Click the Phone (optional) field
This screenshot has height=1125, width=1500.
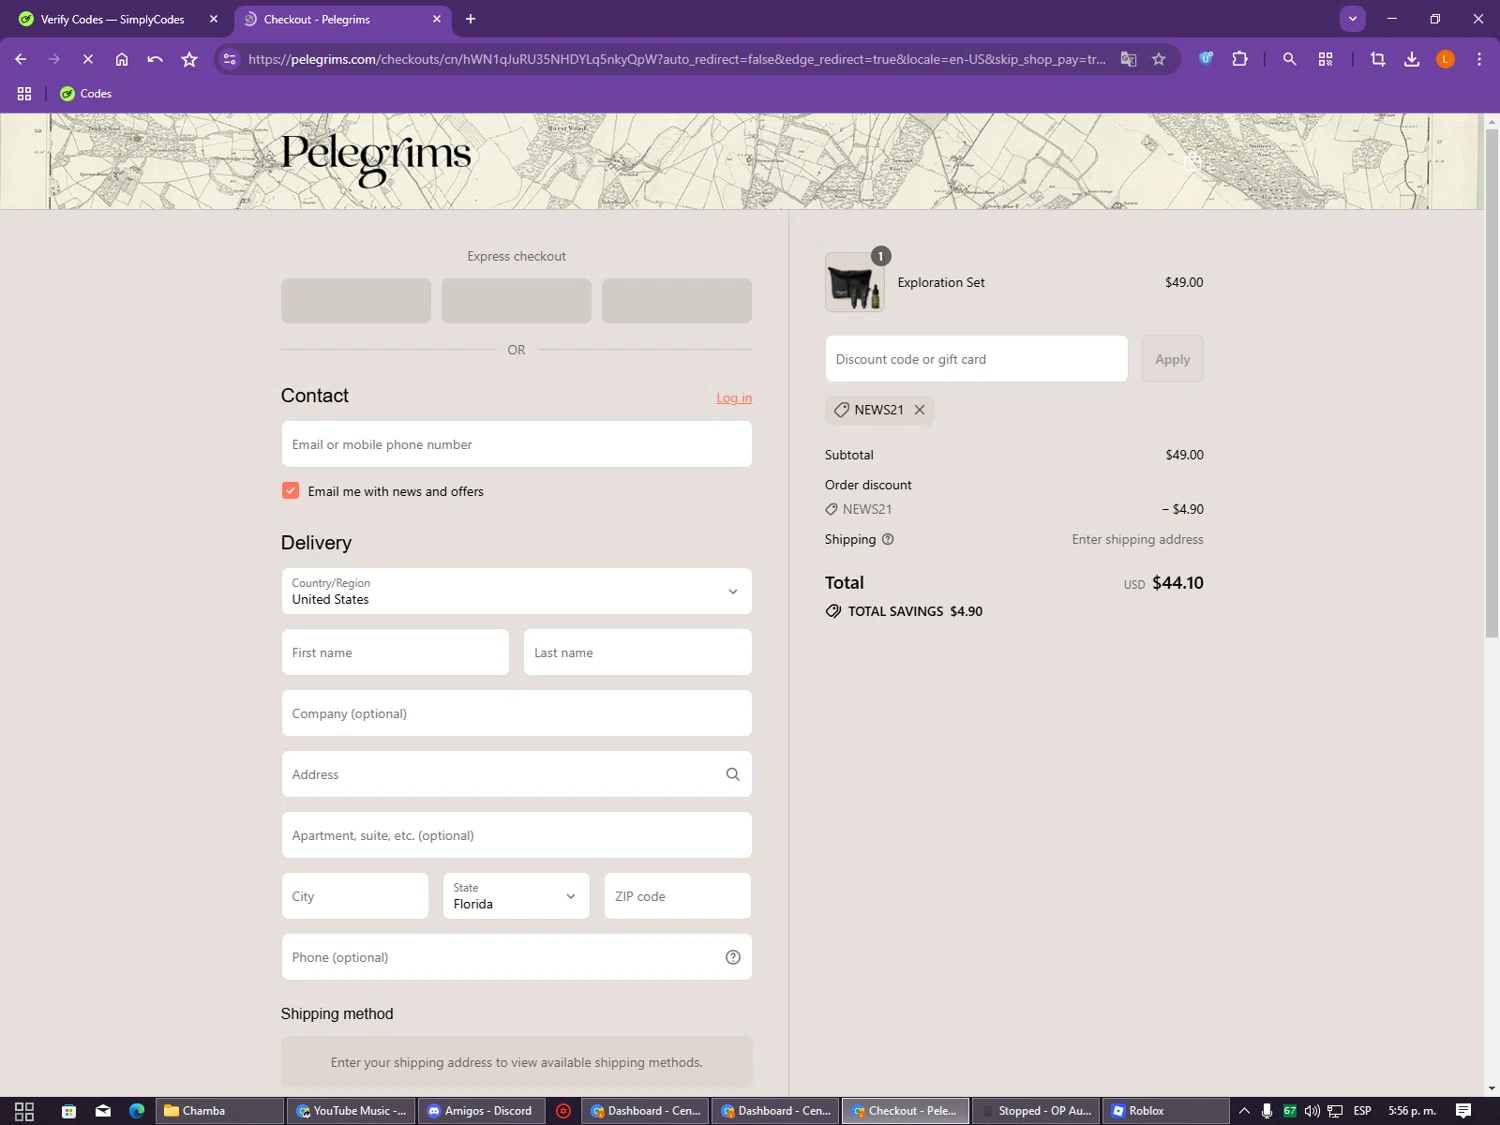coord(516,957)
